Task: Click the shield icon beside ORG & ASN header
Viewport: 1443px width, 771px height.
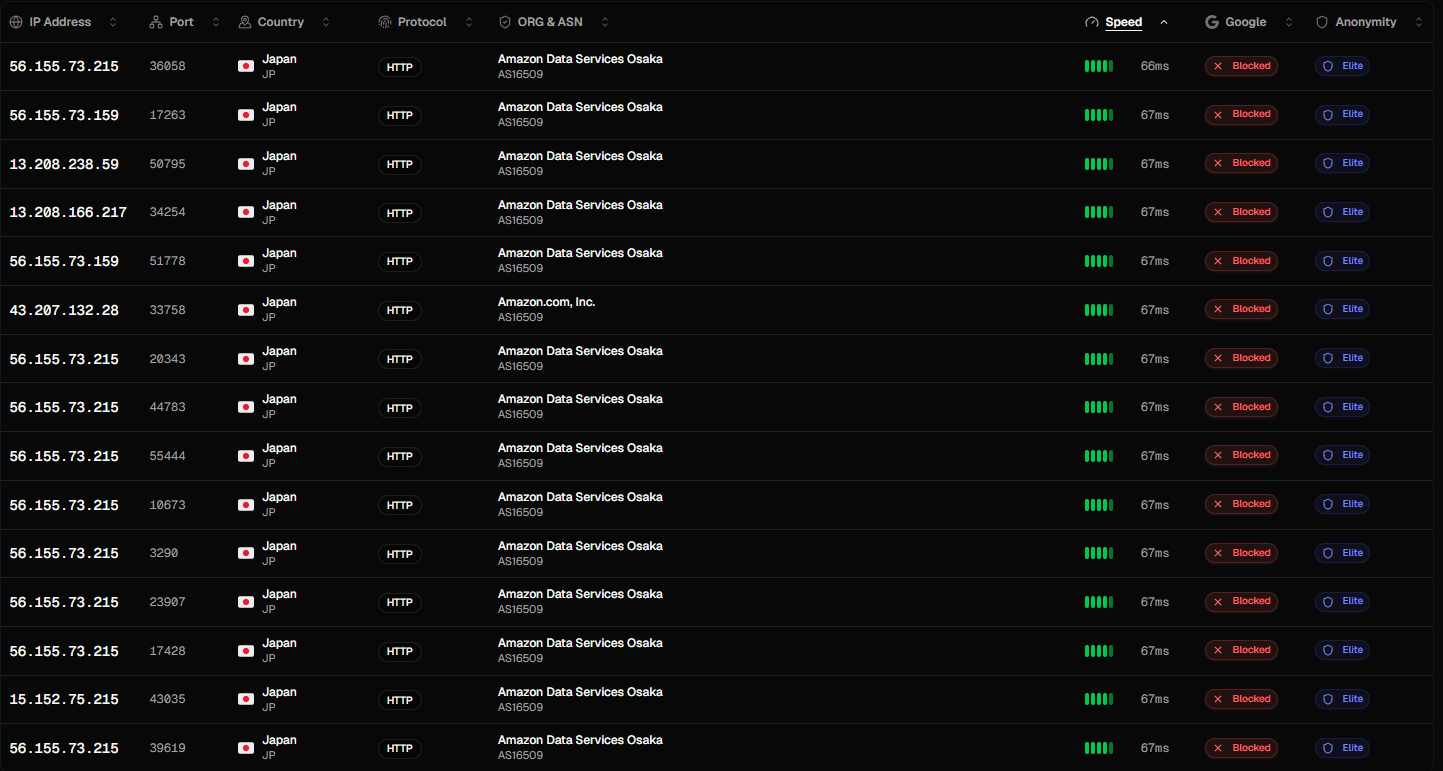Action: pyautogui.click(x=505, y=22)
